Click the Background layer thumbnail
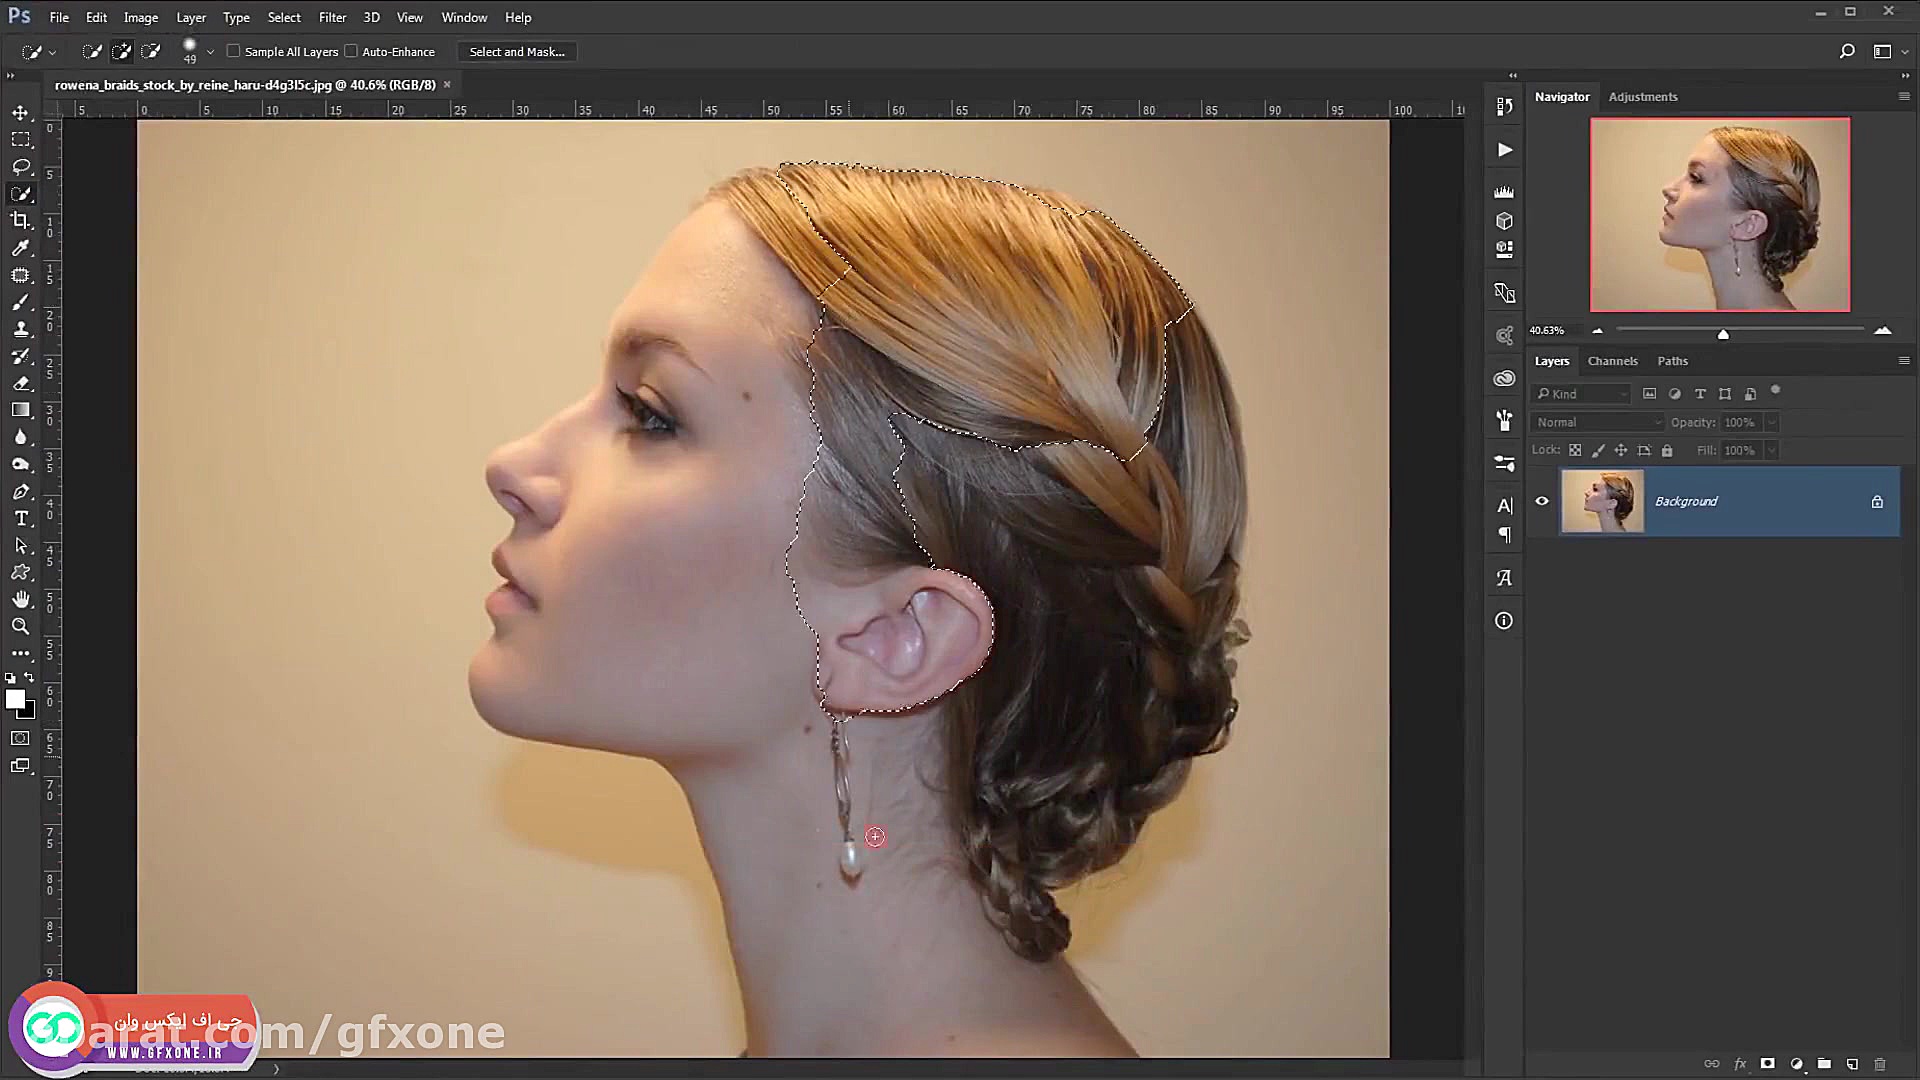This screenshot has height=1080, width=1920. click(x=1602, y=501)
